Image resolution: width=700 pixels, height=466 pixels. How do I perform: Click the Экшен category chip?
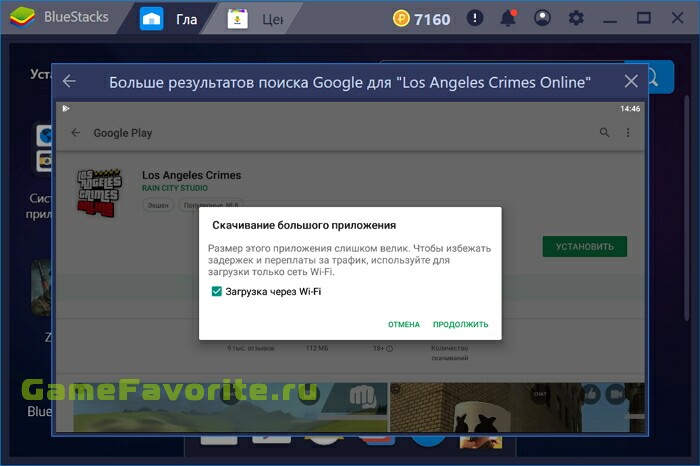point(158,205)
